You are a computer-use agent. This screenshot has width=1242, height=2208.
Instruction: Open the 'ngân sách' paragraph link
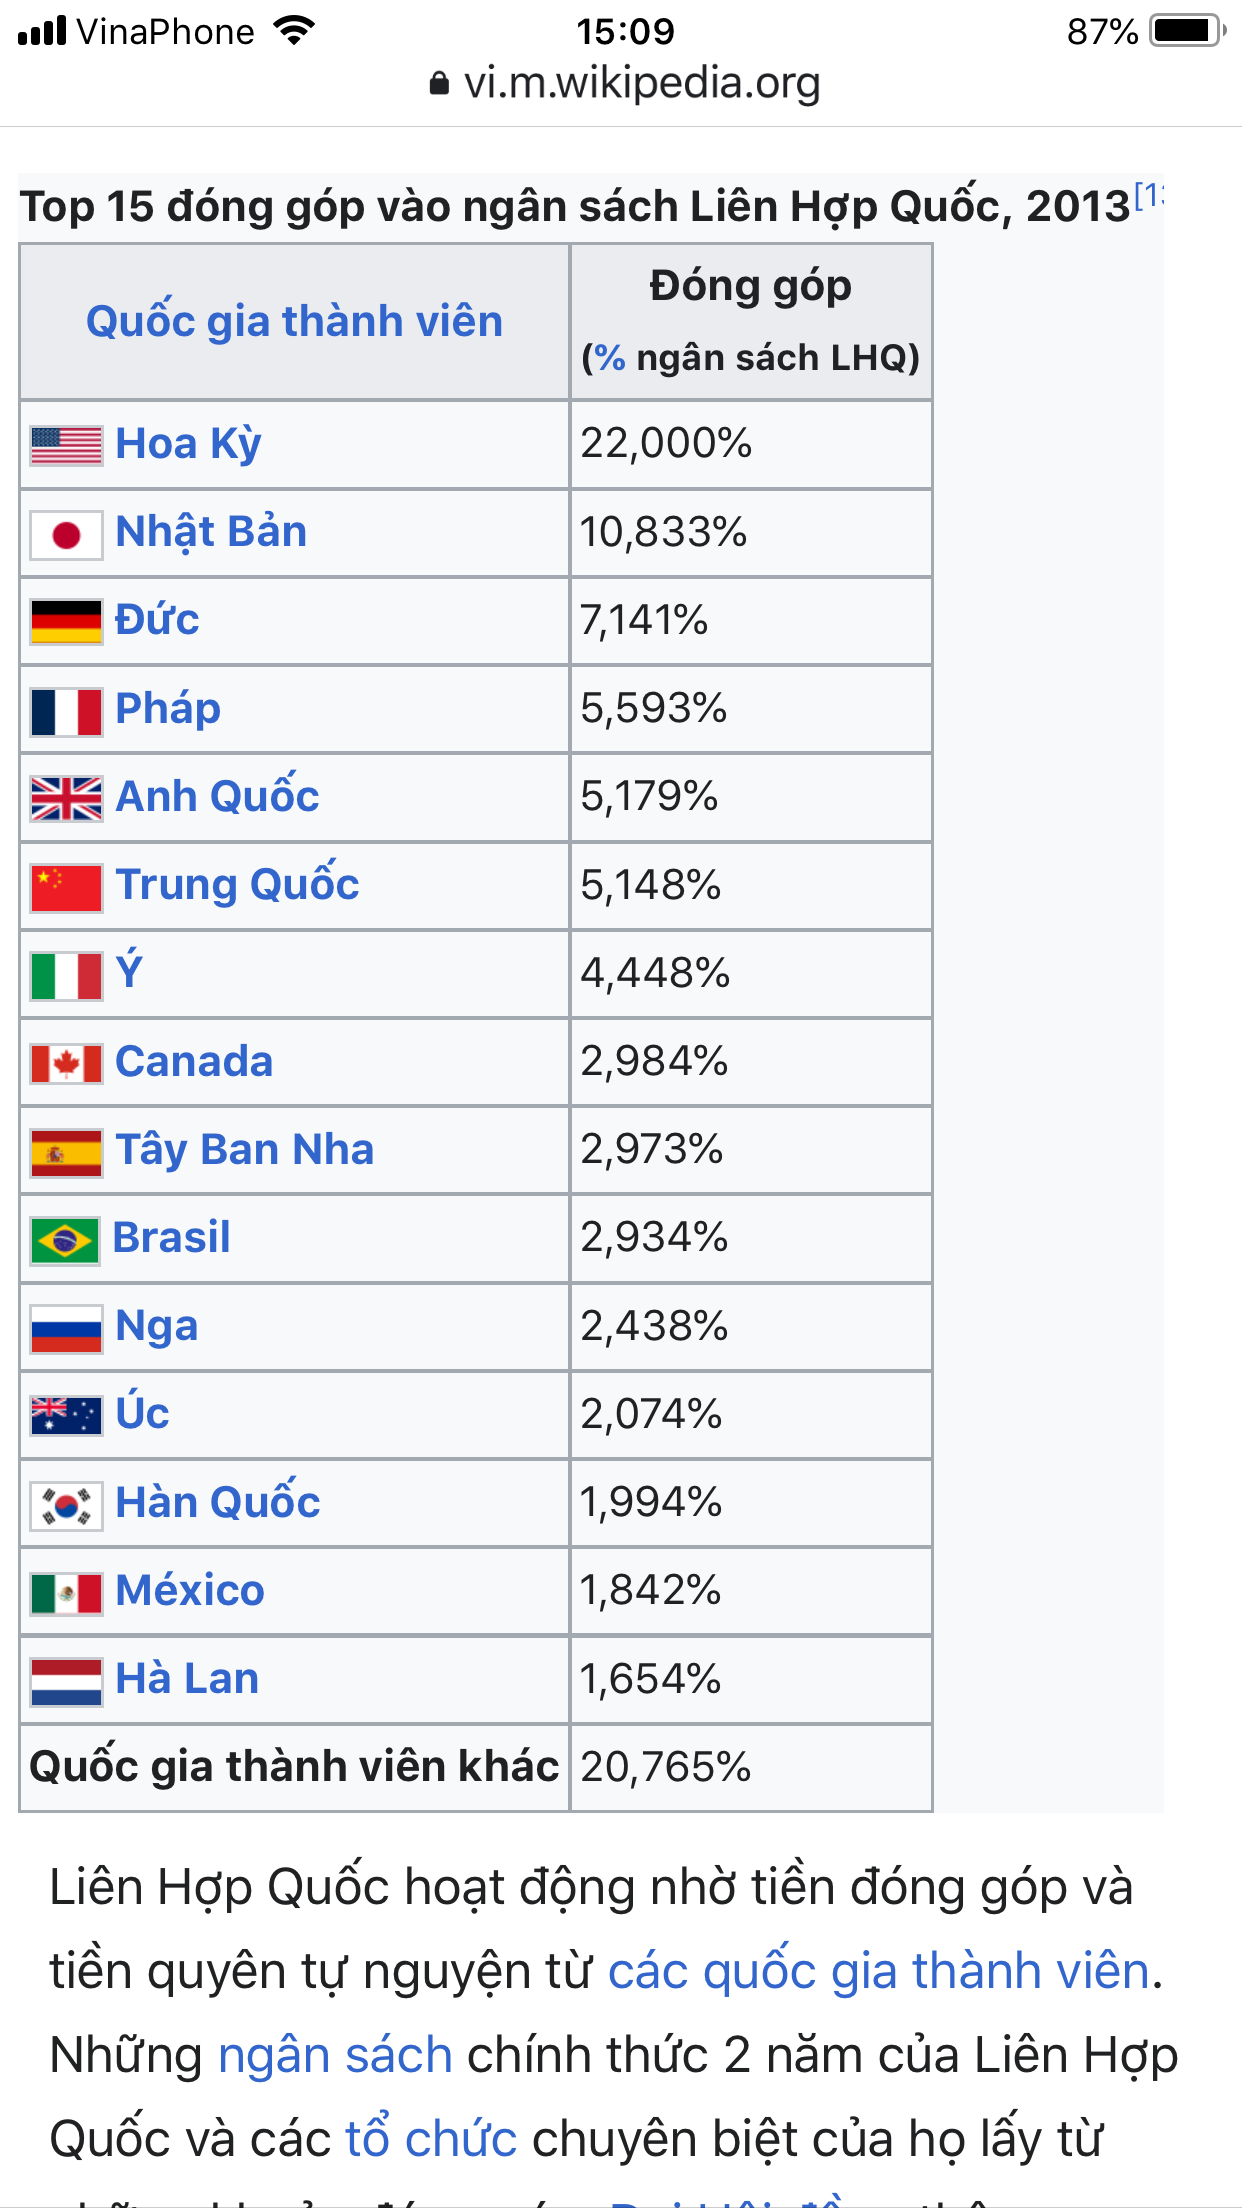pyautogui.click(x=335, y=2056)
